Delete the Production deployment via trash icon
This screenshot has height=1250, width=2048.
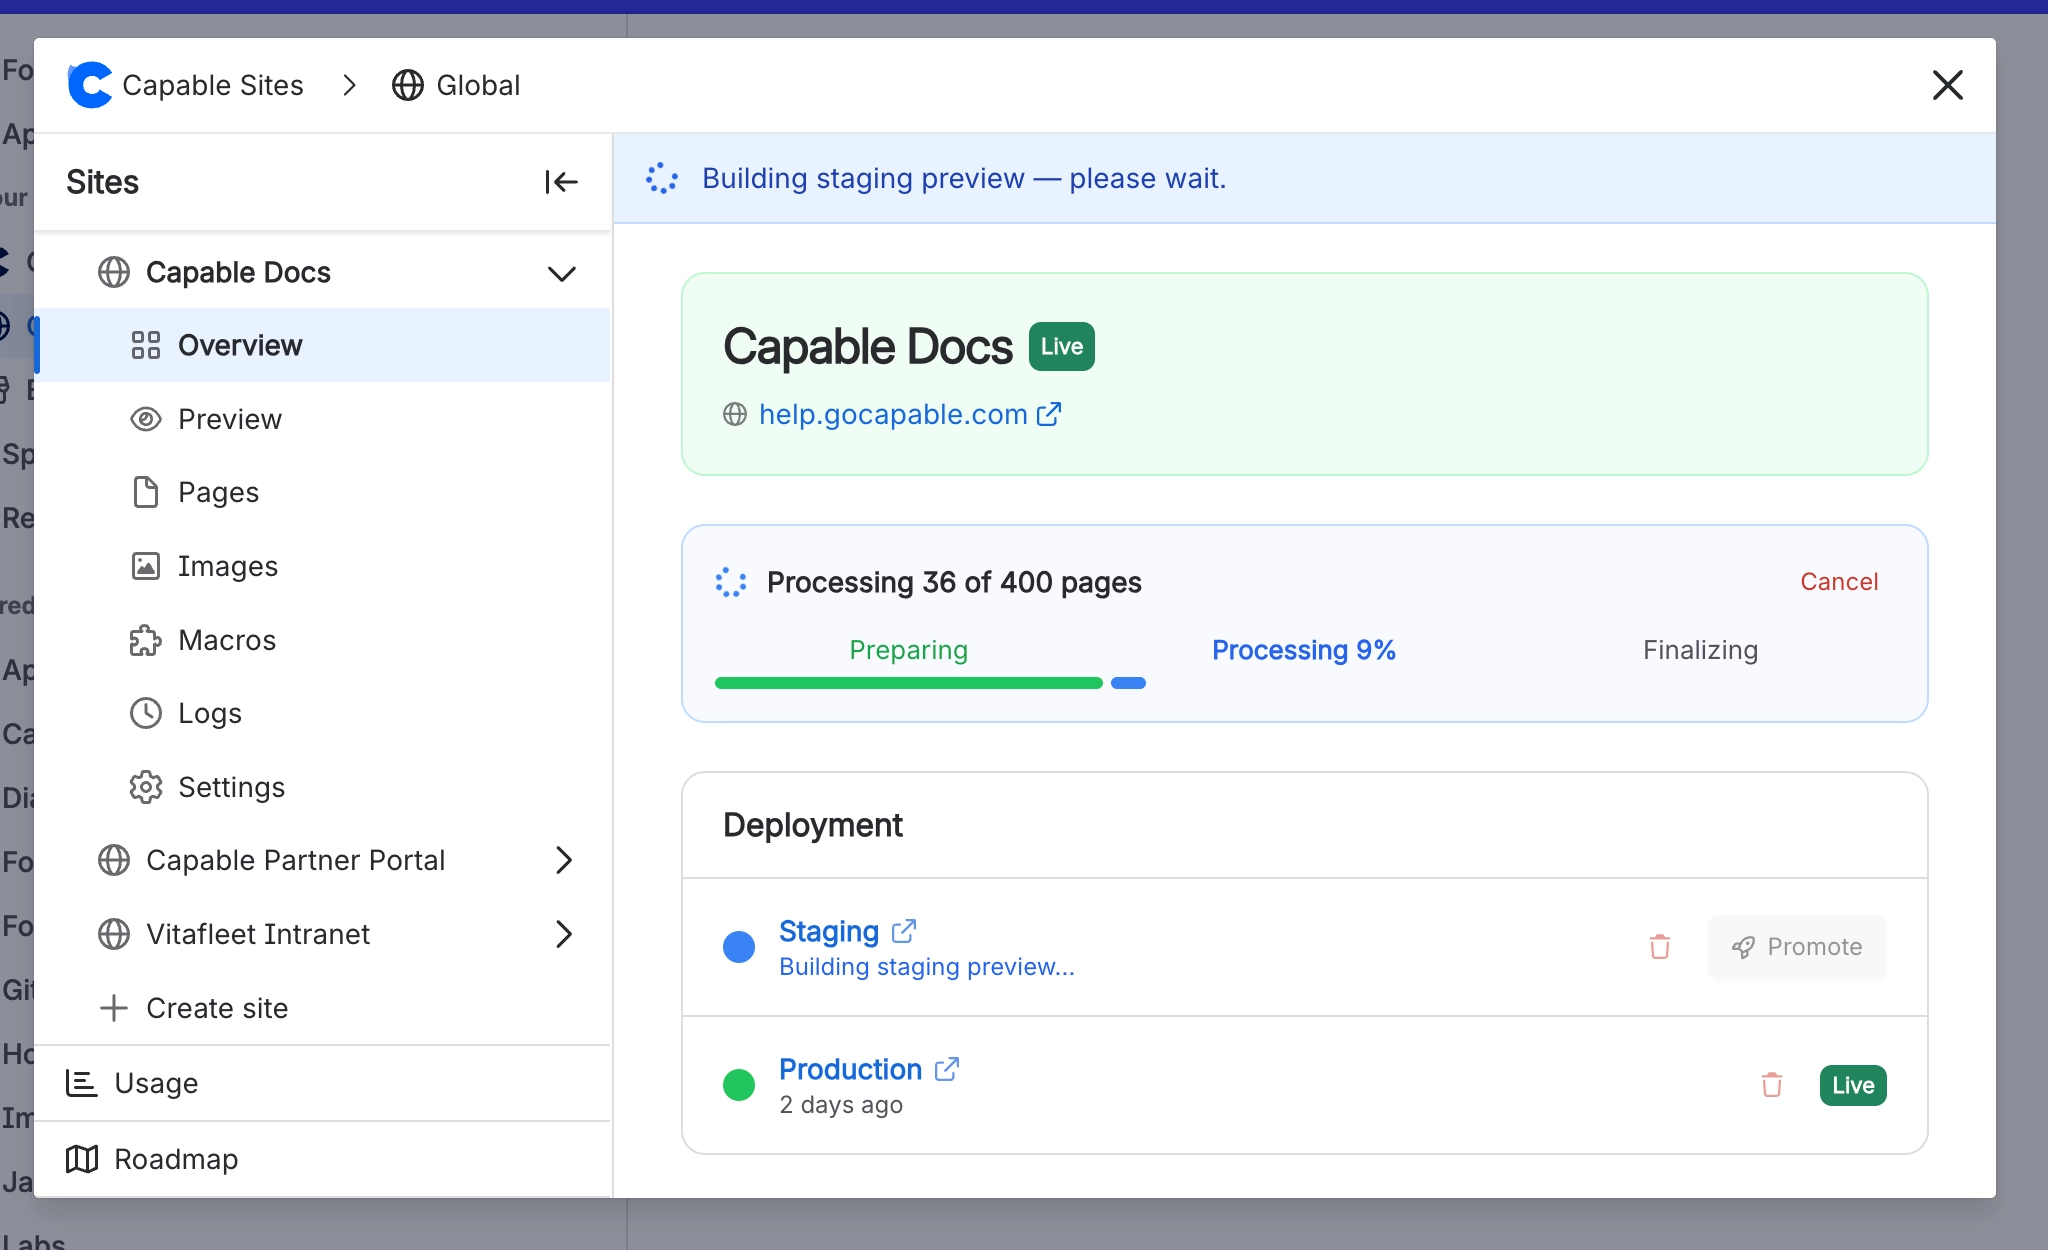1772,1085
